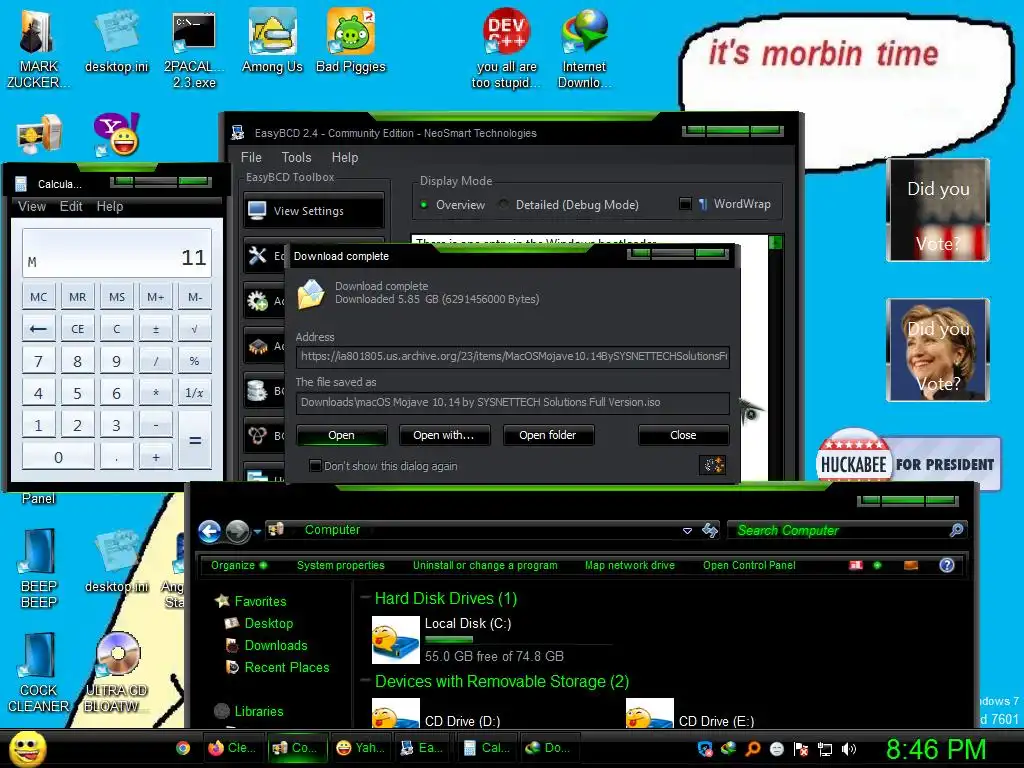Click the View Settings toolbox button in EasyBCD

point(313,210)
